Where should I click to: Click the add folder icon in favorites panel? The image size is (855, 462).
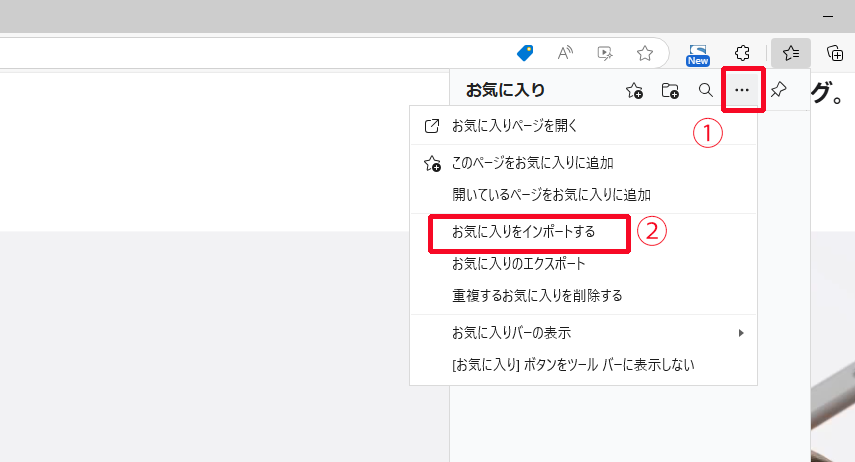click(x=670, y=90)
